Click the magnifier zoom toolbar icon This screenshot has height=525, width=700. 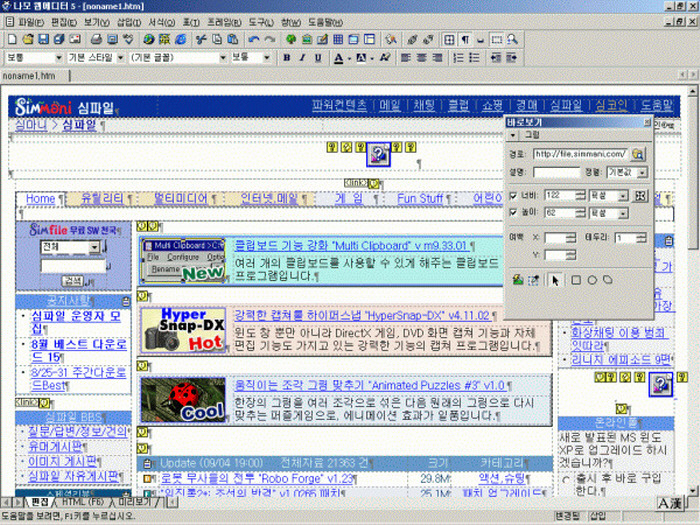point(512,39)
